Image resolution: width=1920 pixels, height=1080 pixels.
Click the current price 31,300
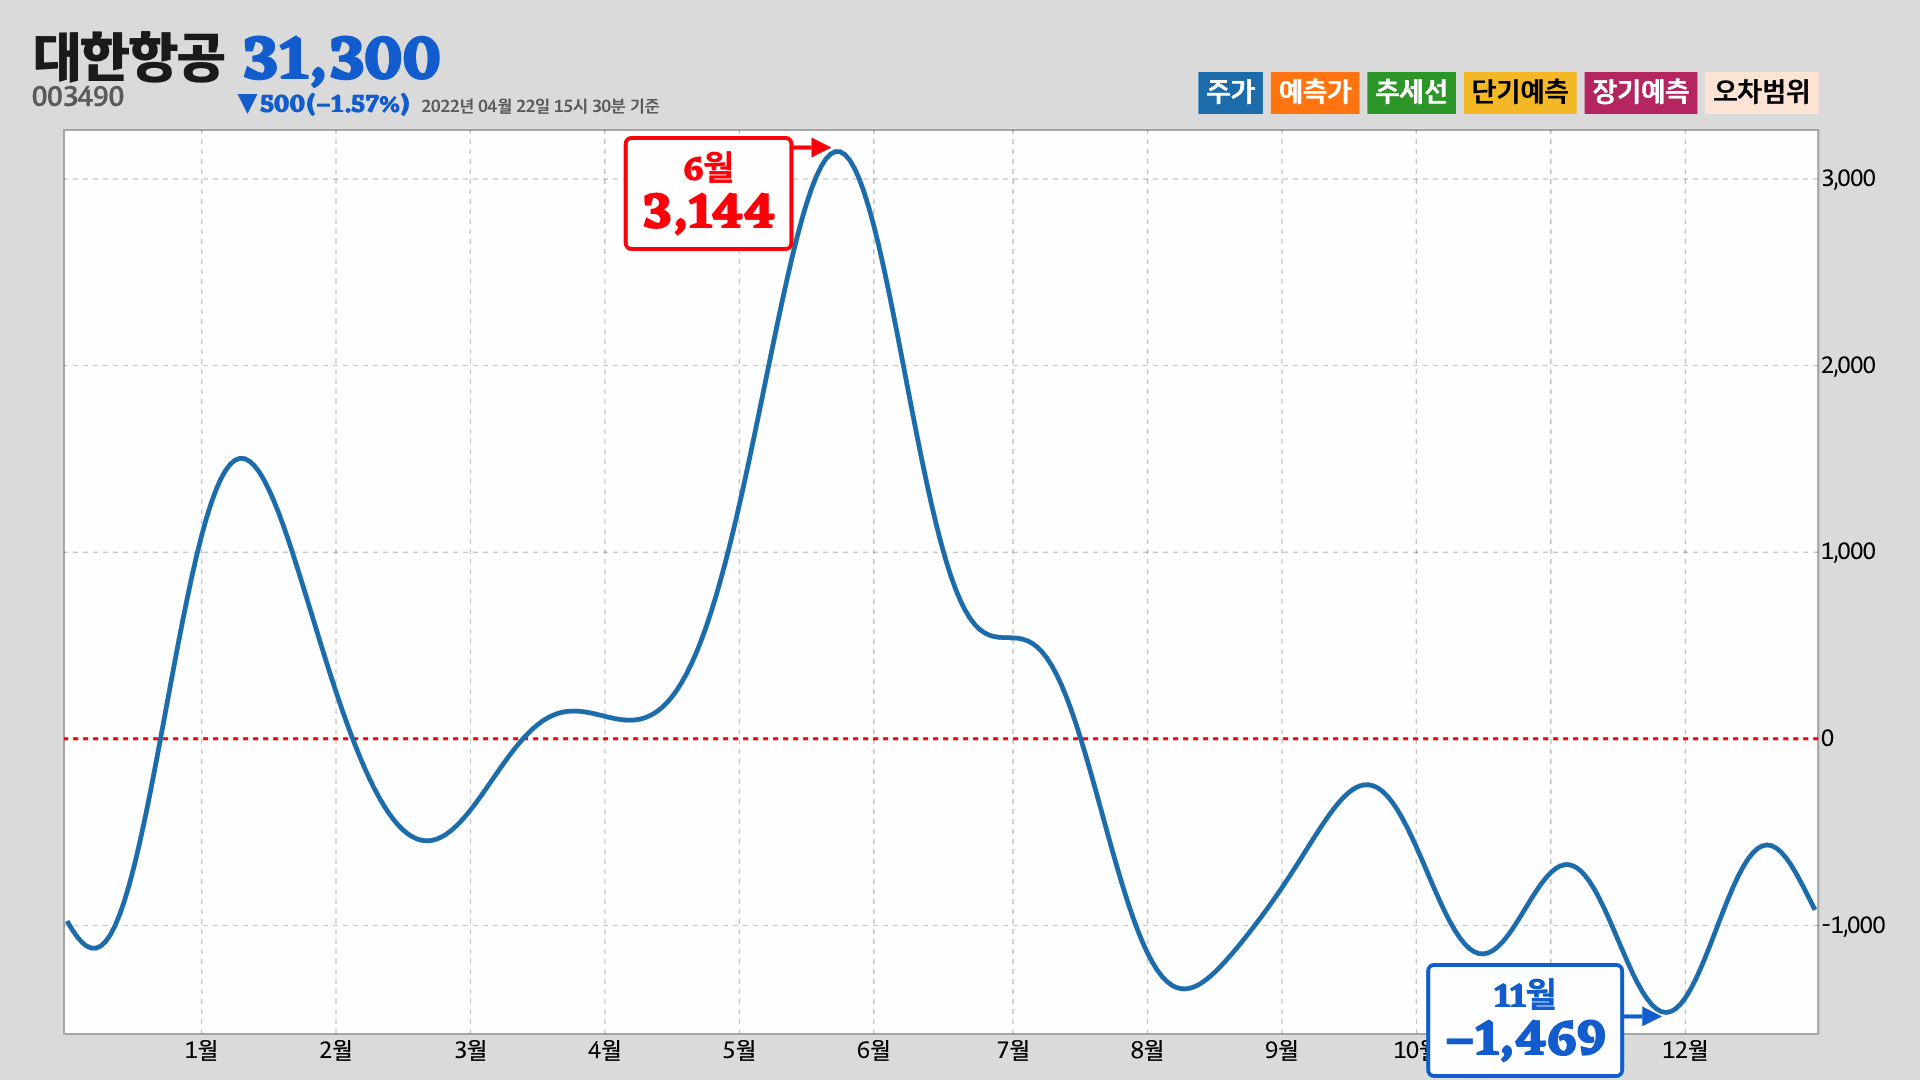point(341,58)
